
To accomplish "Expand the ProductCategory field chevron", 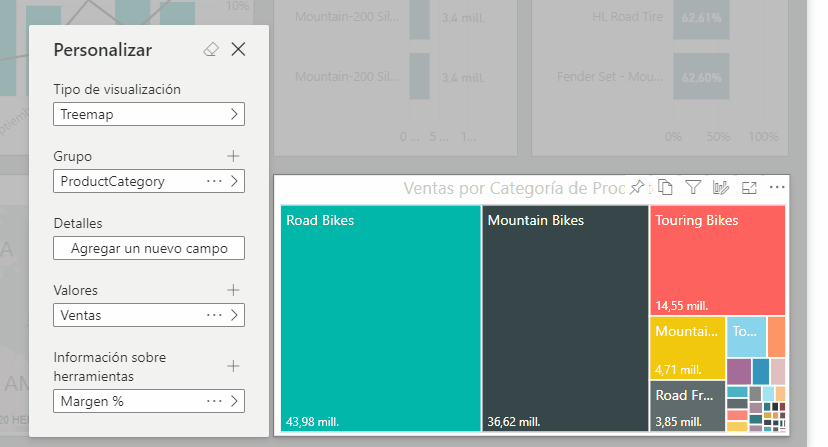I will pos(234,181).
